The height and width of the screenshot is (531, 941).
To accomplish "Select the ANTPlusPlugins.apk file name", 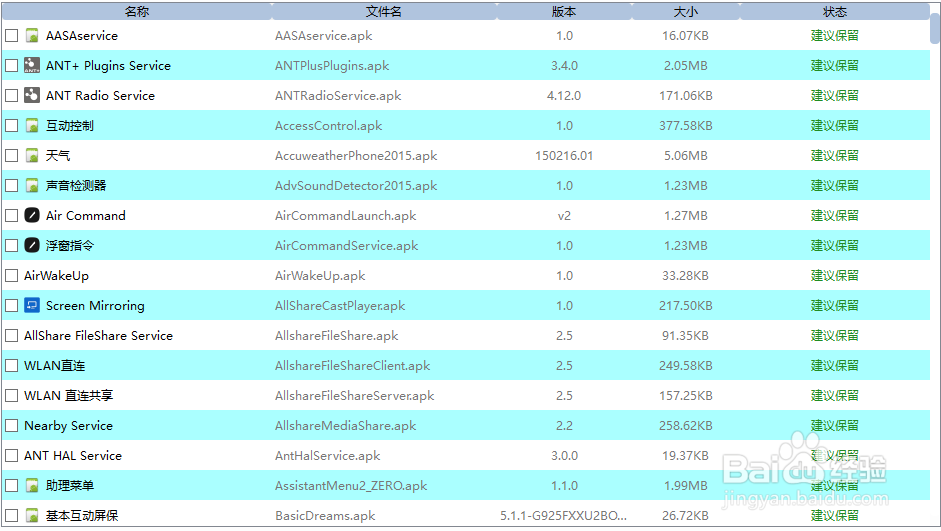I will pos(332,65).
